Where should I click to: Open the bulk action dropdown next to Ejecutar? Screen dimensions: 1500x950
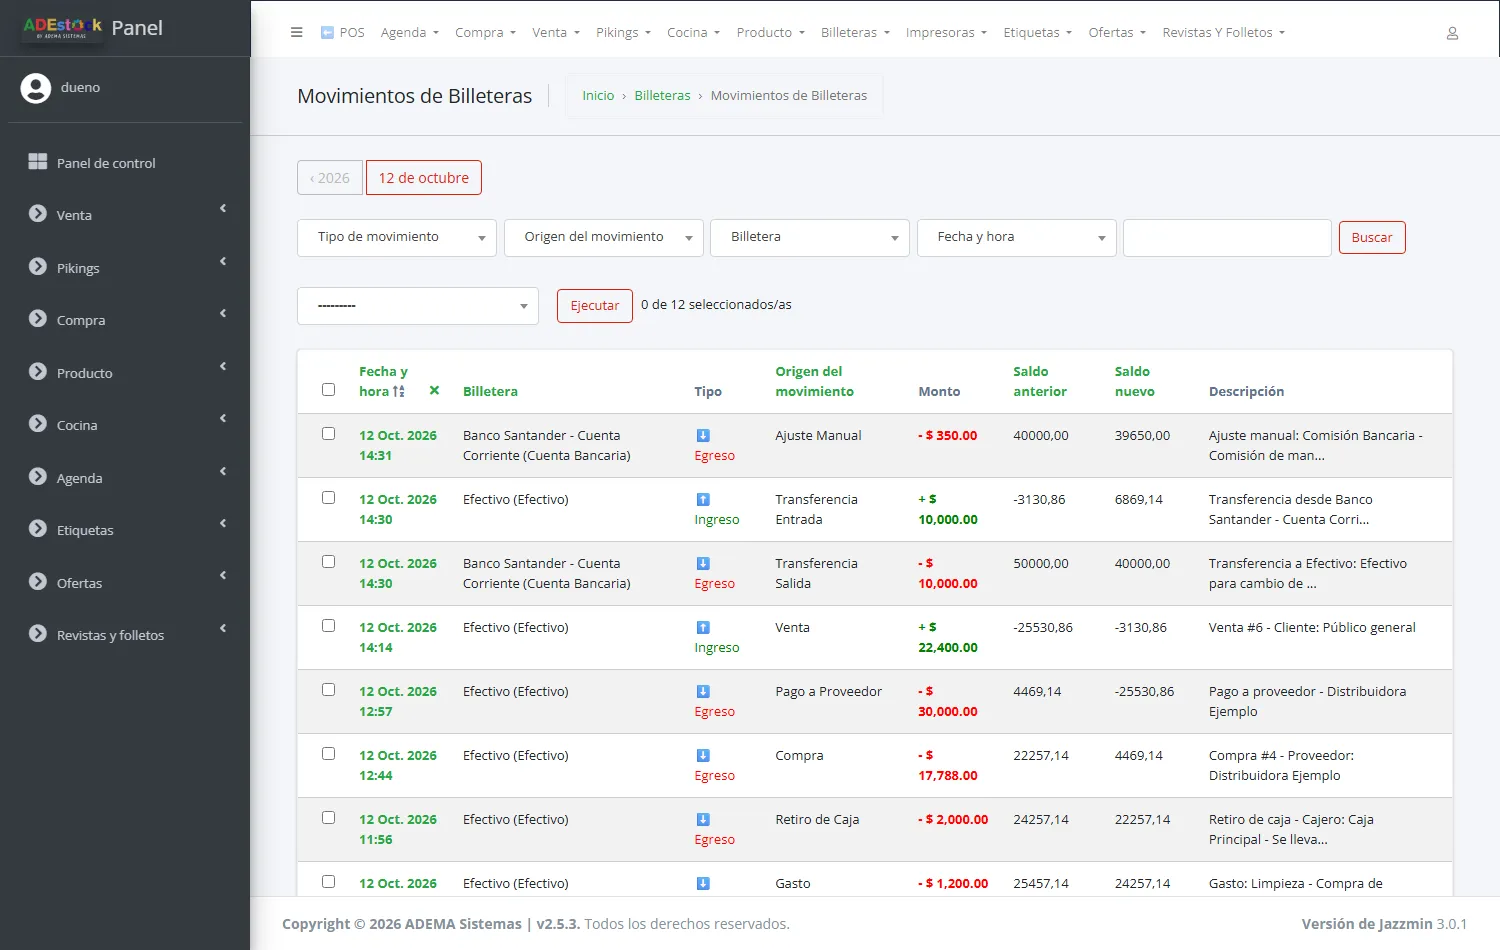pyautogui.click(x=418, y=306)
